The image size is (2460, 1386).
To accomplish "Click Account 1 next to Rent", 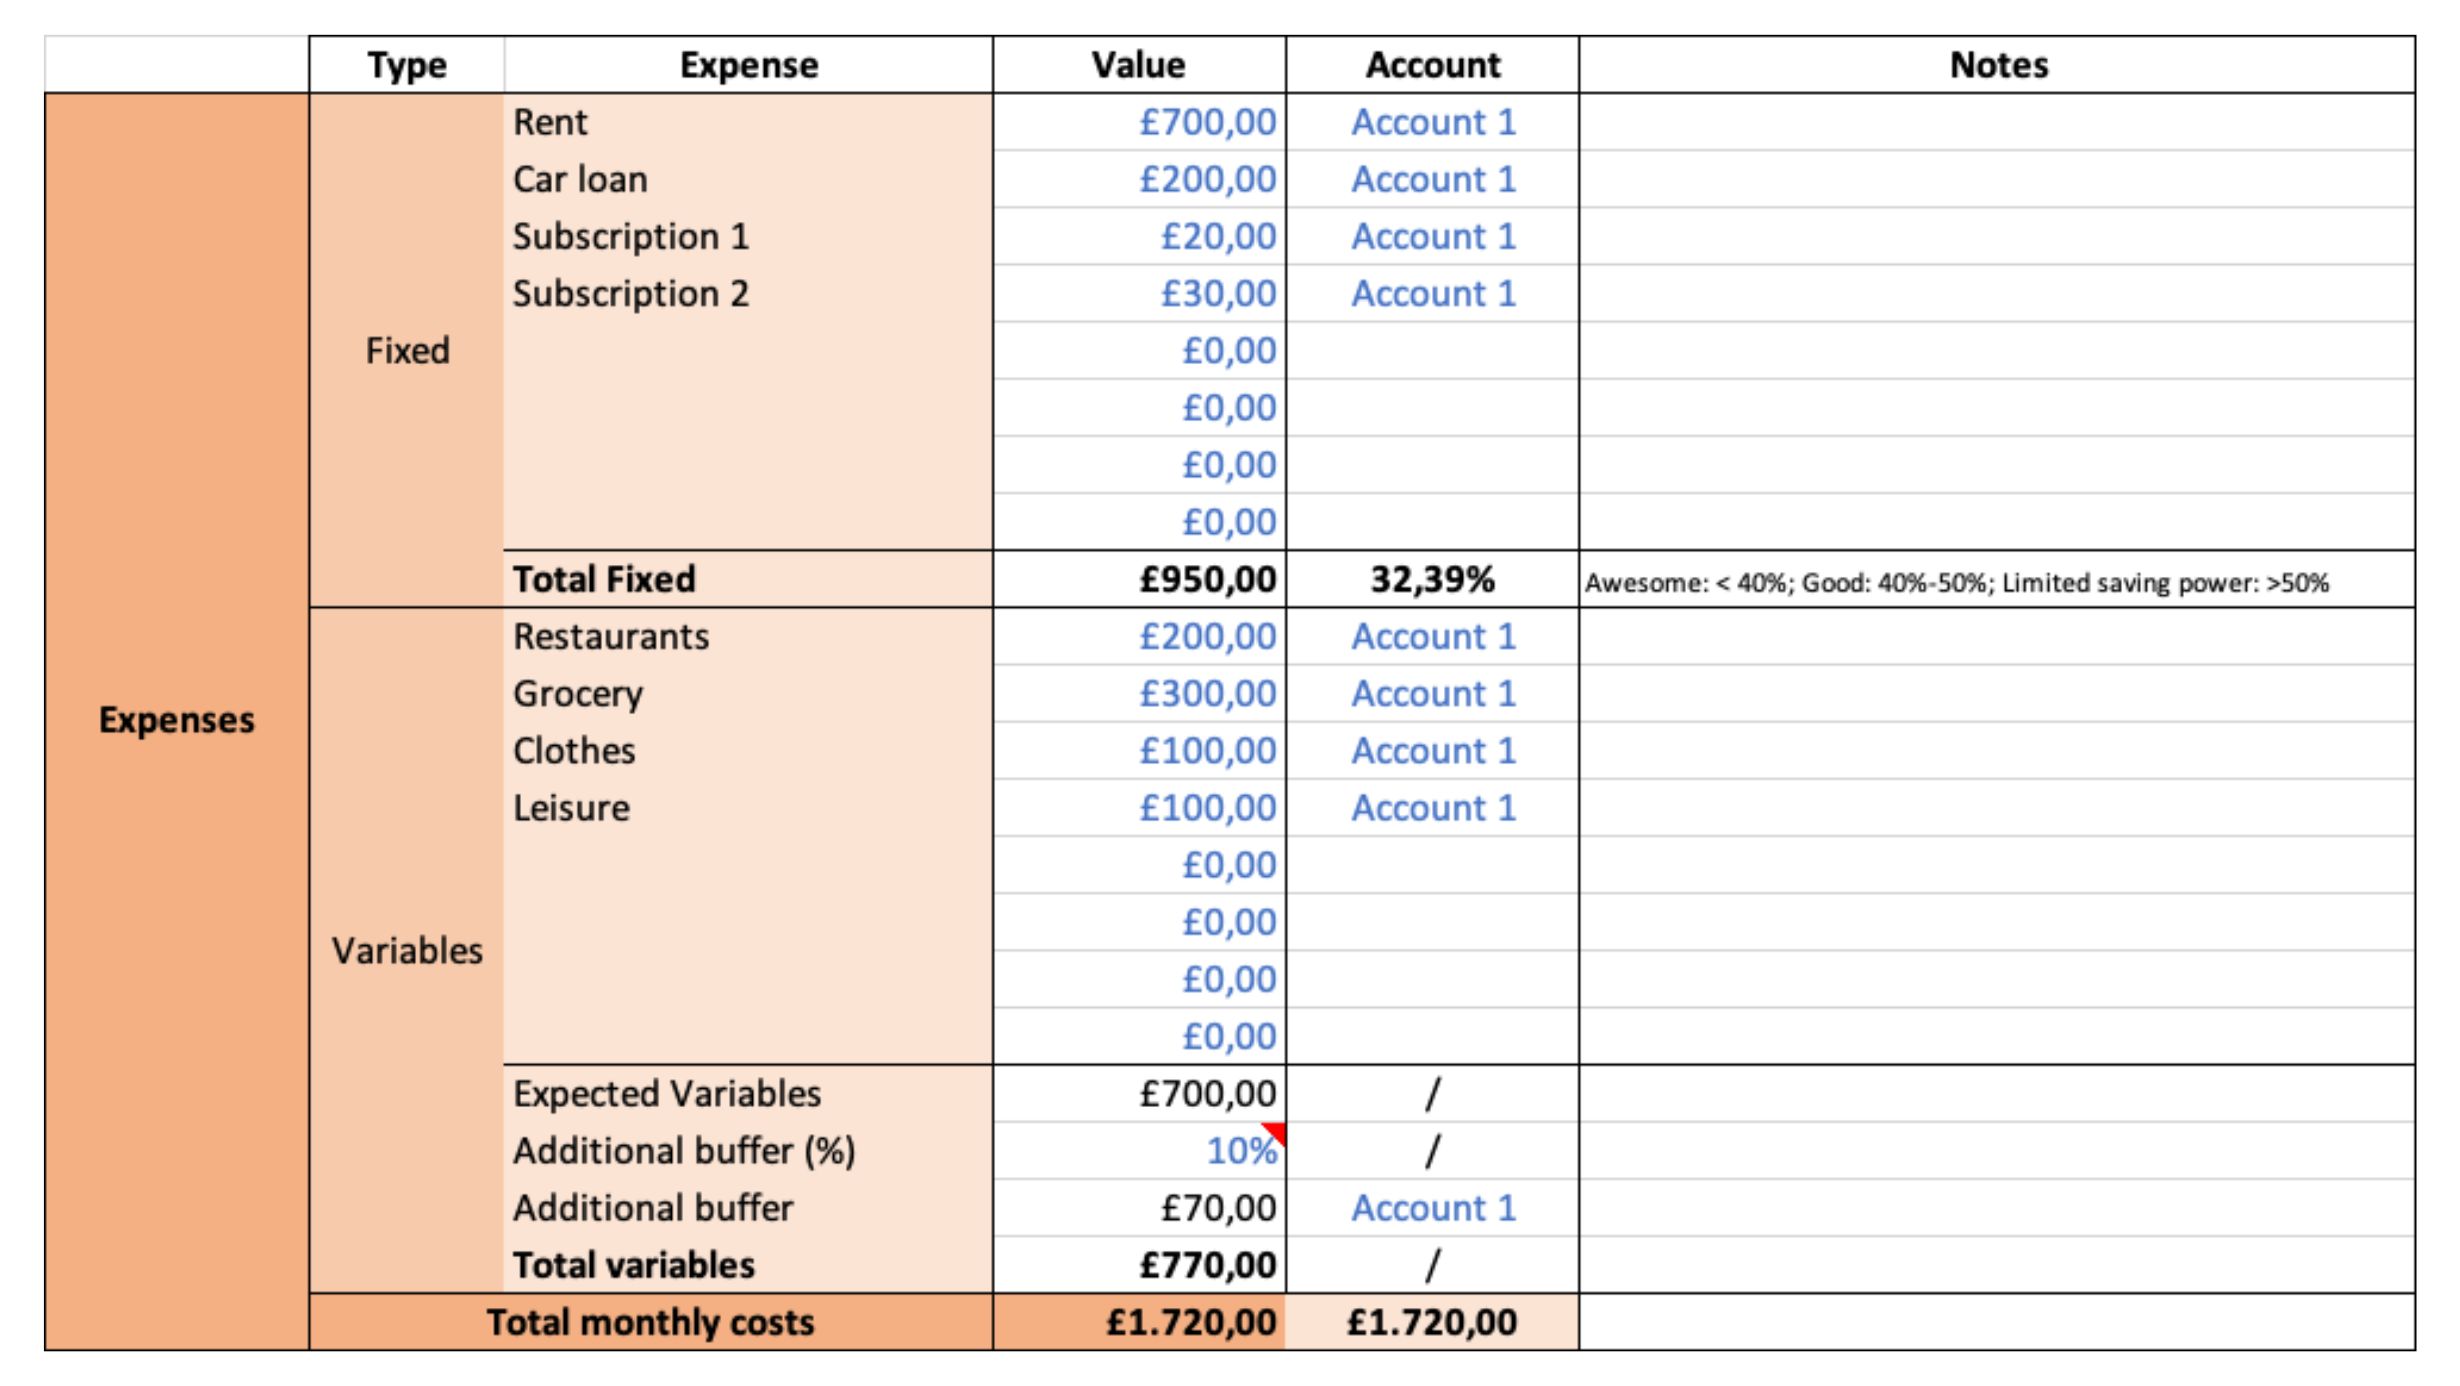I will (1432, 122).
